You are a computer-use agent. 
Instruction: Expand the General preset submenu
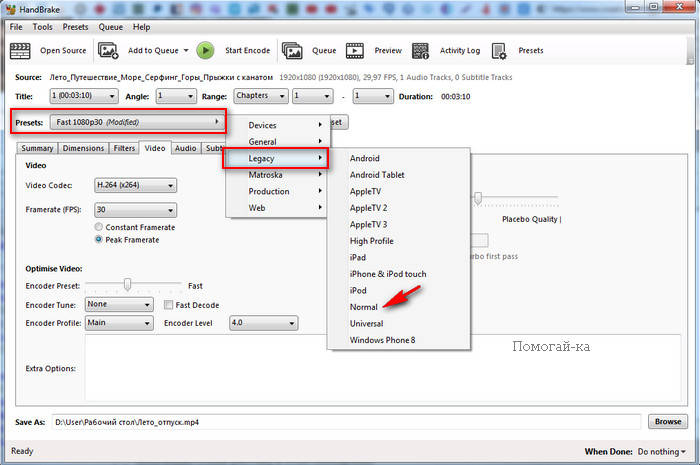pyautogui.click(x=277, y=142)
